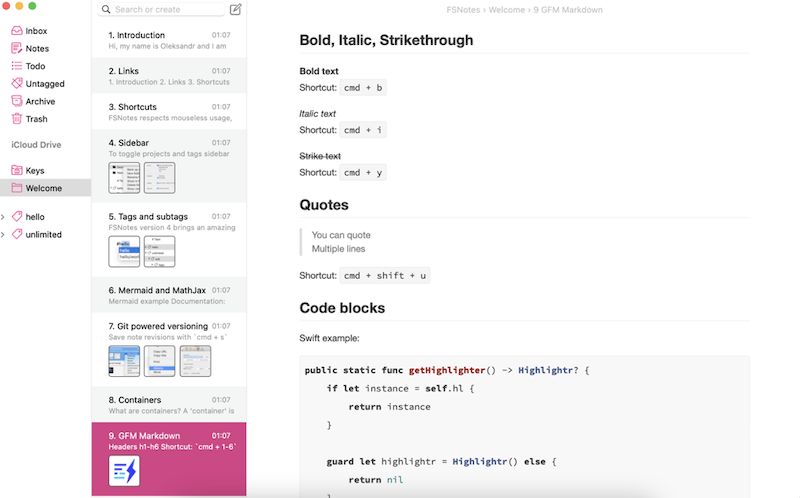The image size is (800, 498).
Task: Click the cmd + i shortcut code
Action: (363, 130)
